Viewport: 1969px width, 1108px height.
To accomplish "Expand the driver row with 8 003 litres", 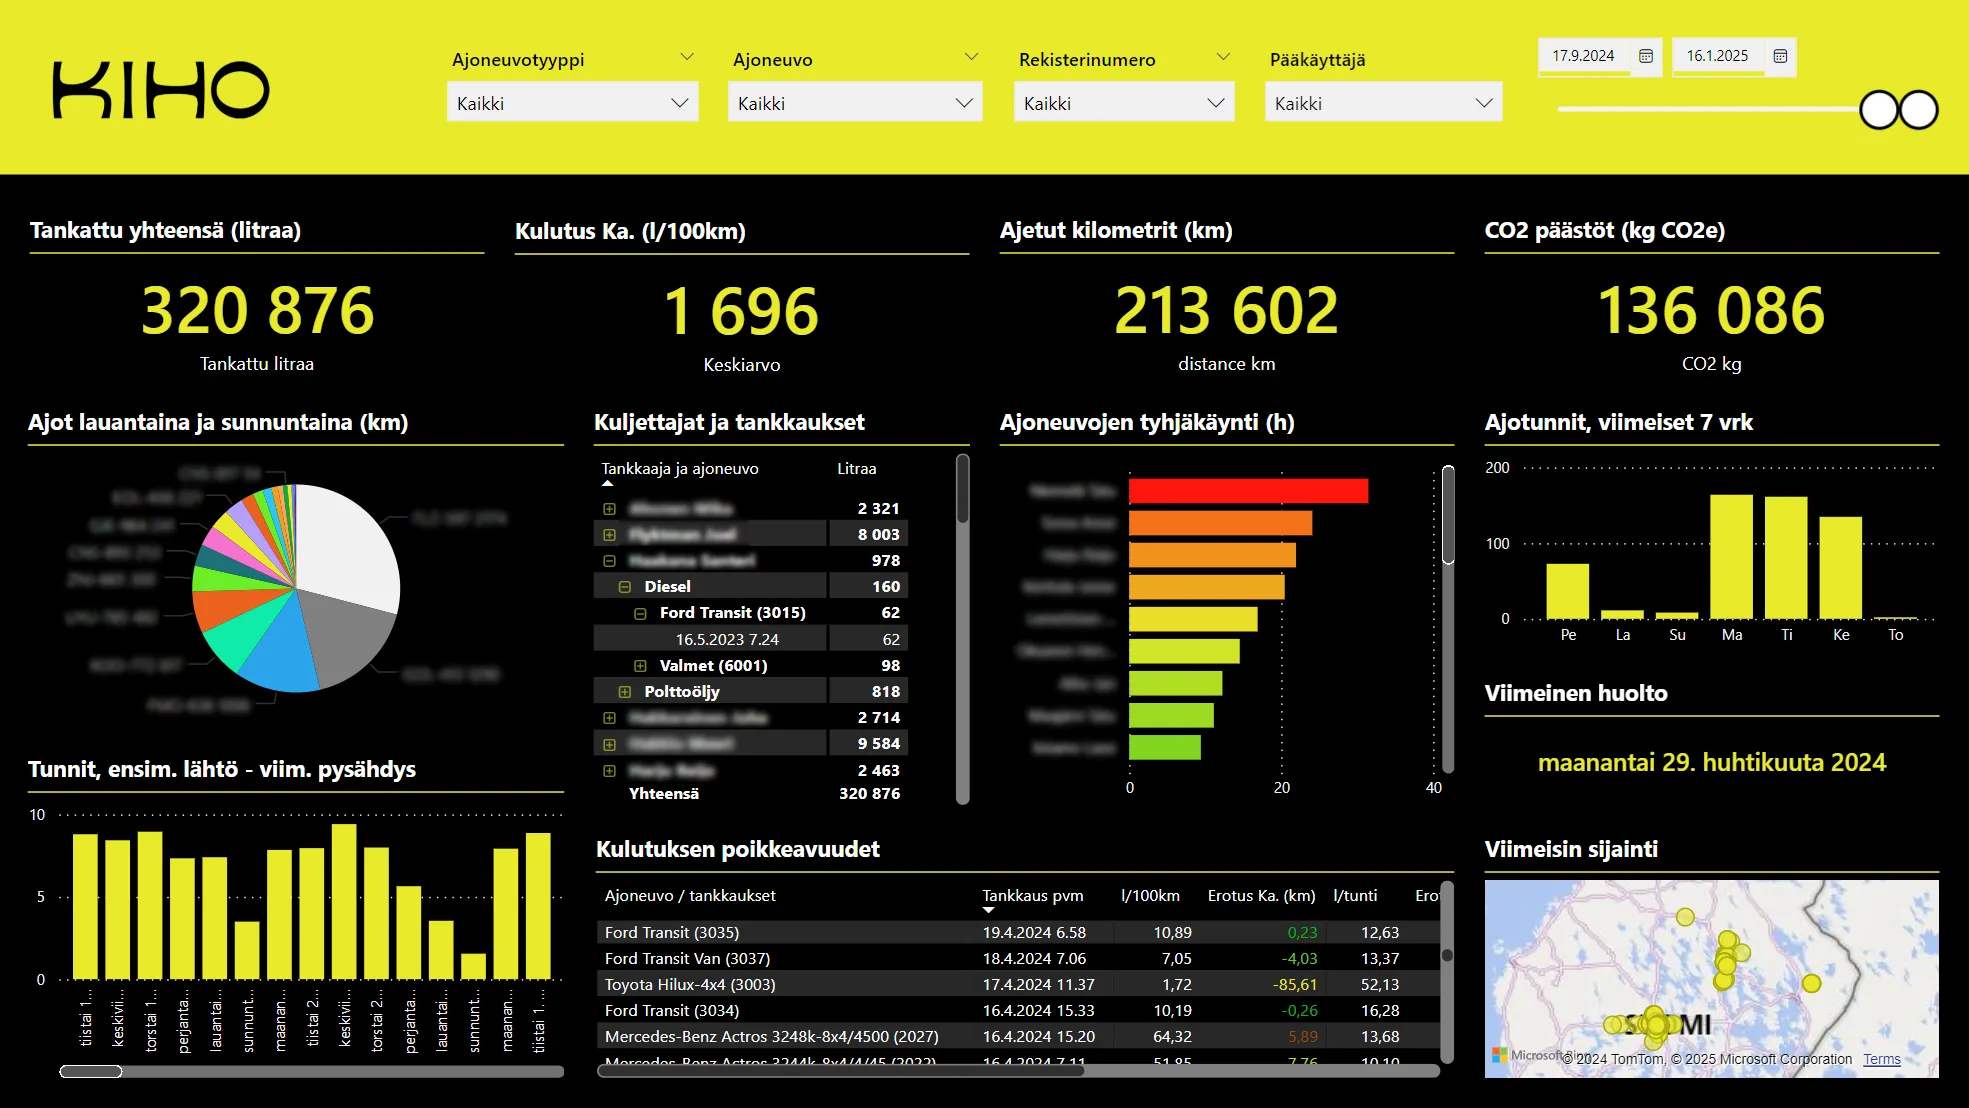I will tap(609, 535).
